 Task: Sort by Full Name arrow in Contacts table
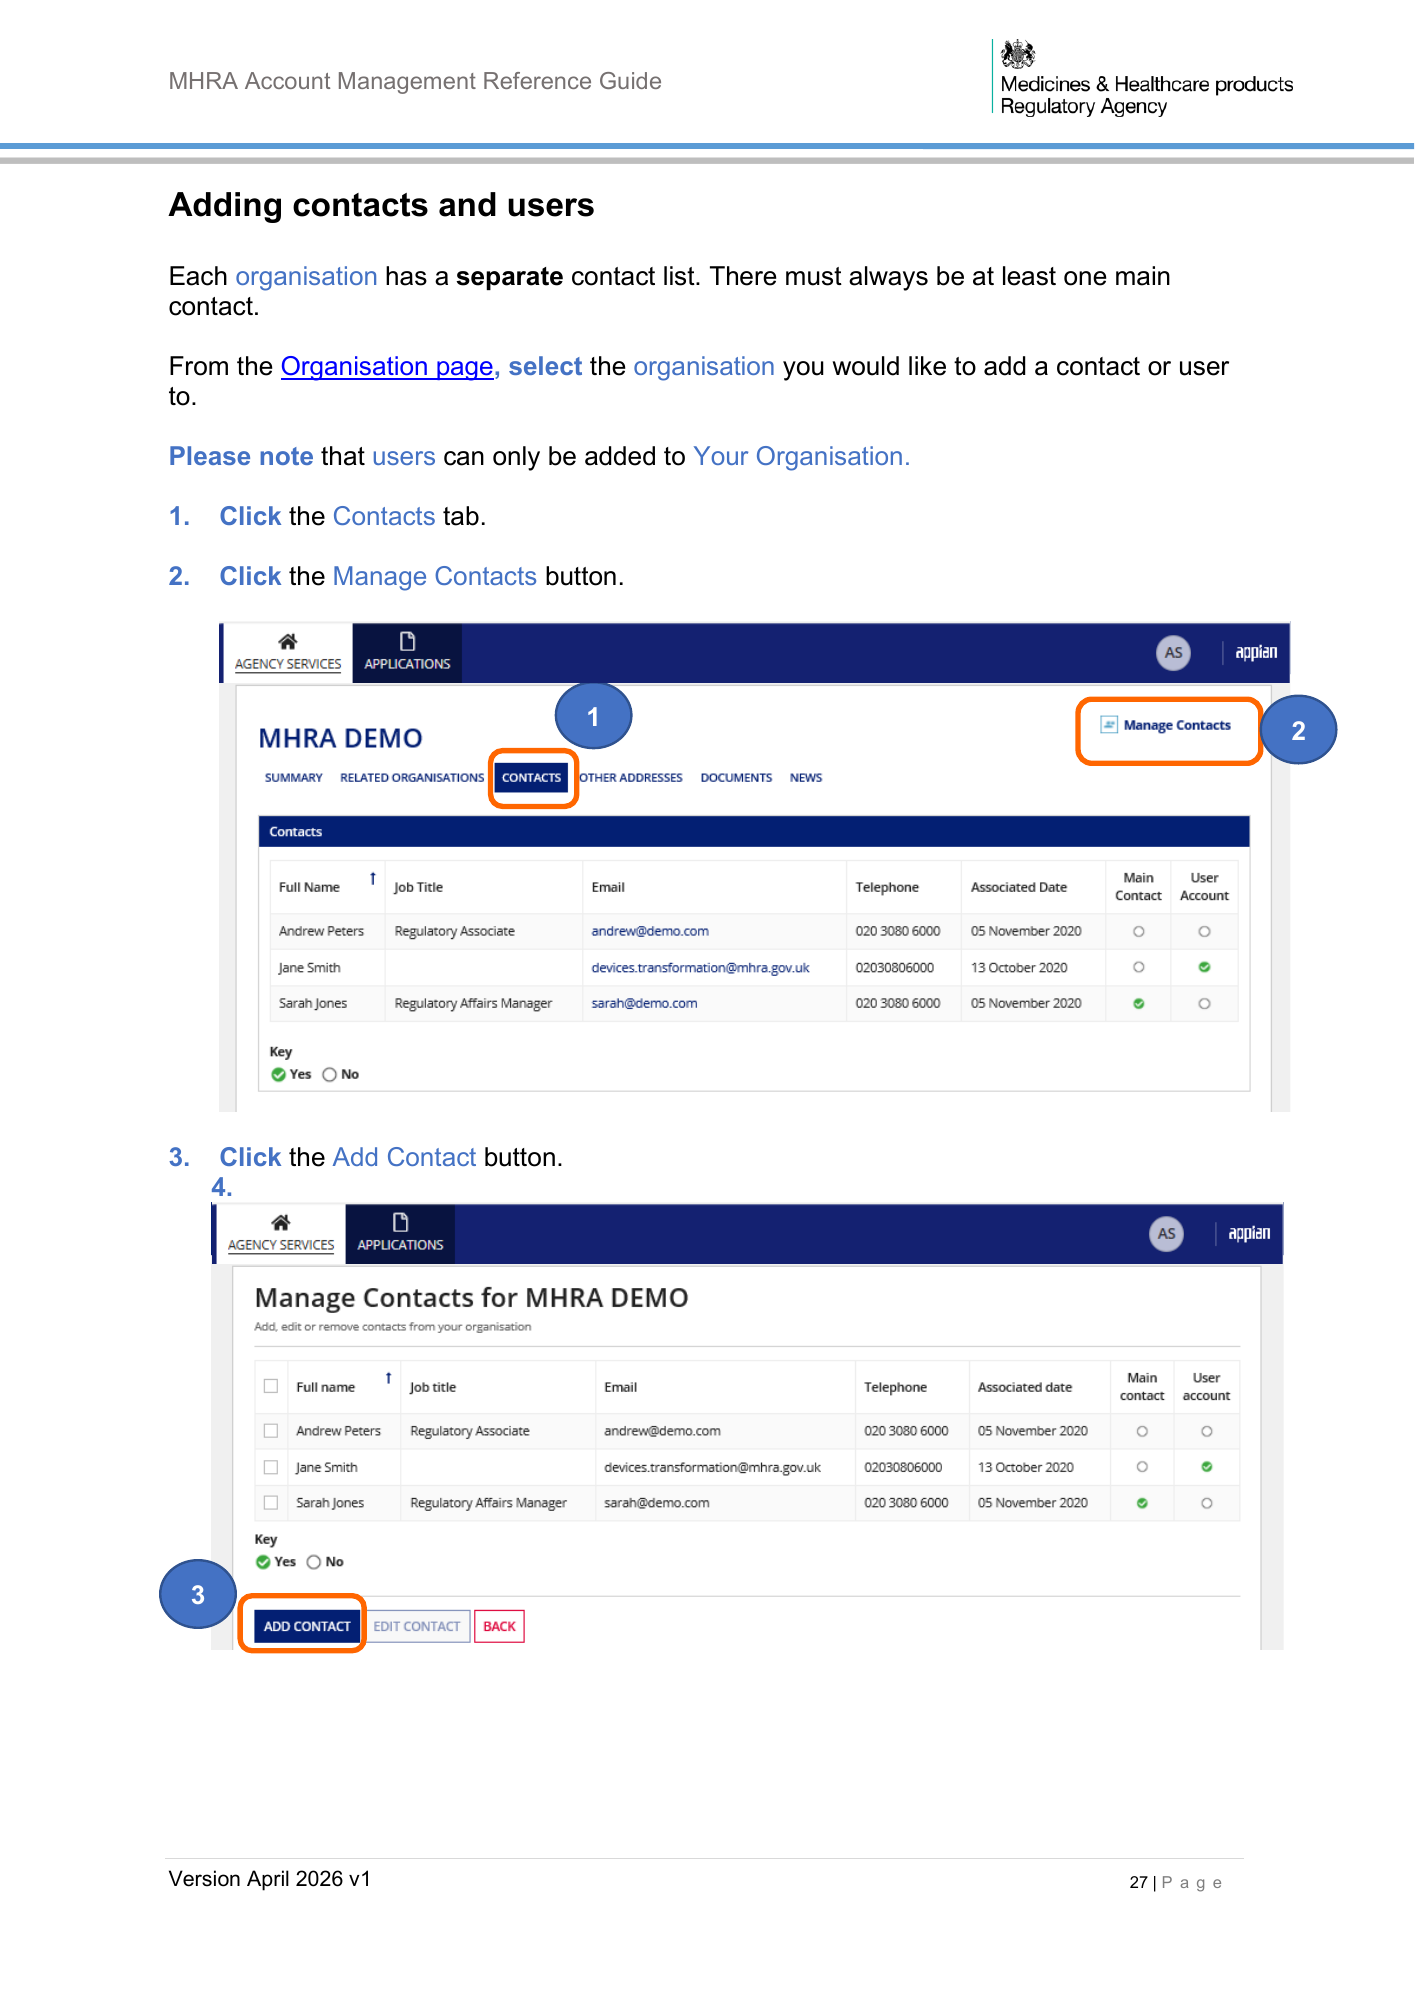click(373, 879)
